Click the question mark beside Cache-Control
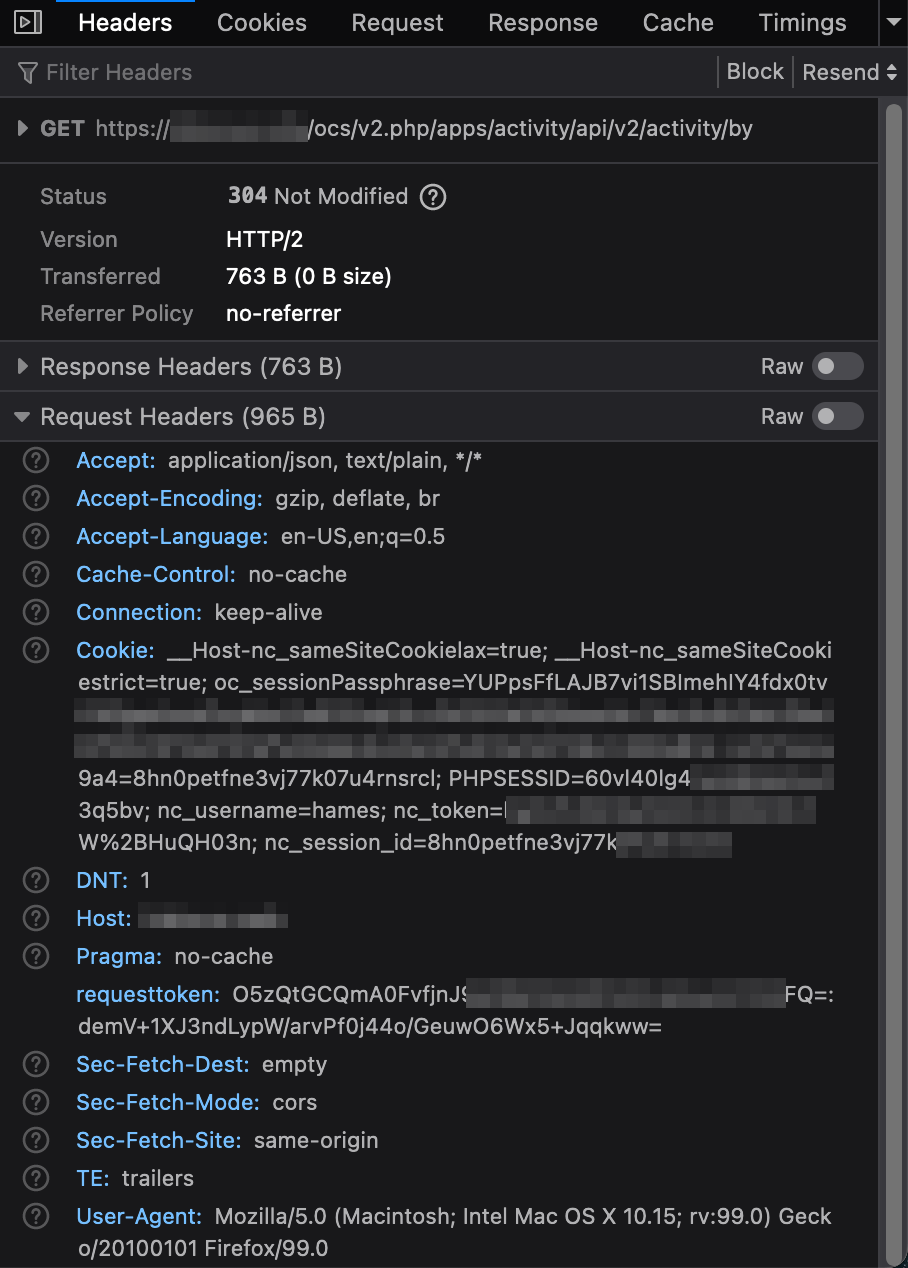Screen dimensions: 908x1268 [35, 574]
